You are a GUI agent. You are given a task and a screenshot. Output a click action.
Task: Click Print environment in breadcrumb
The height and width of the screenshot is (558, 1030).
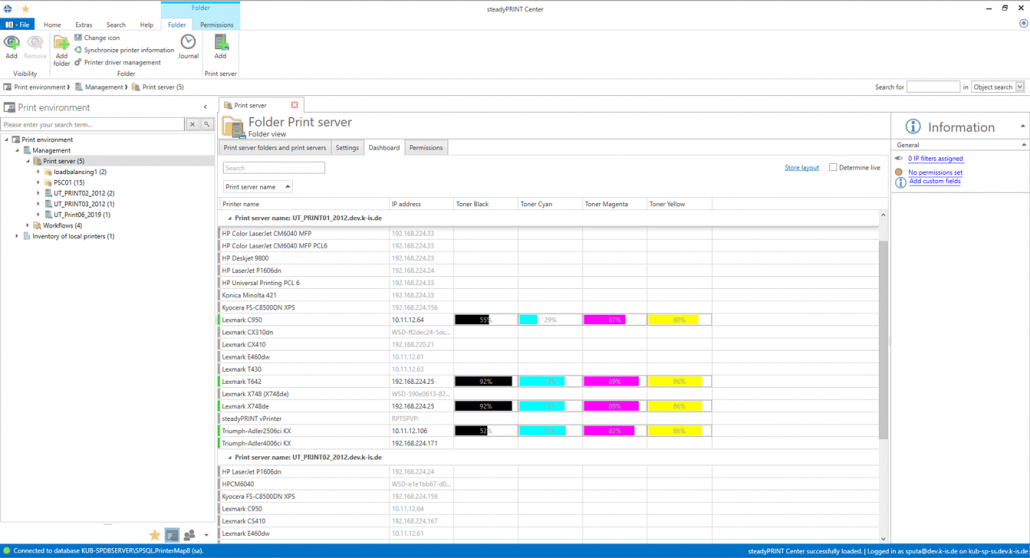(39, 87)
